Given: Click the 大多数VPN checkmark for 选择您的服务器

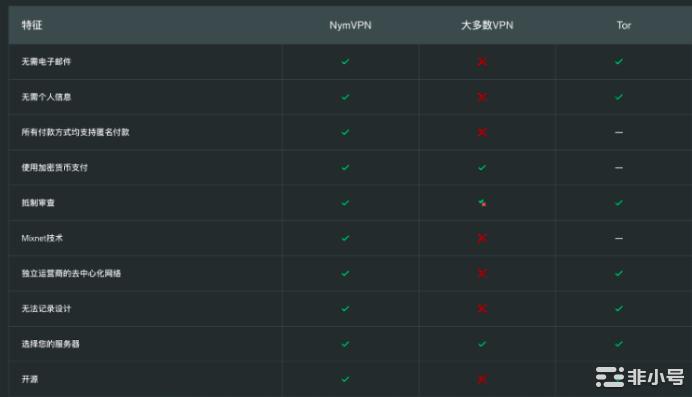Looking at the screenshot, I should (x=482, y=344).
